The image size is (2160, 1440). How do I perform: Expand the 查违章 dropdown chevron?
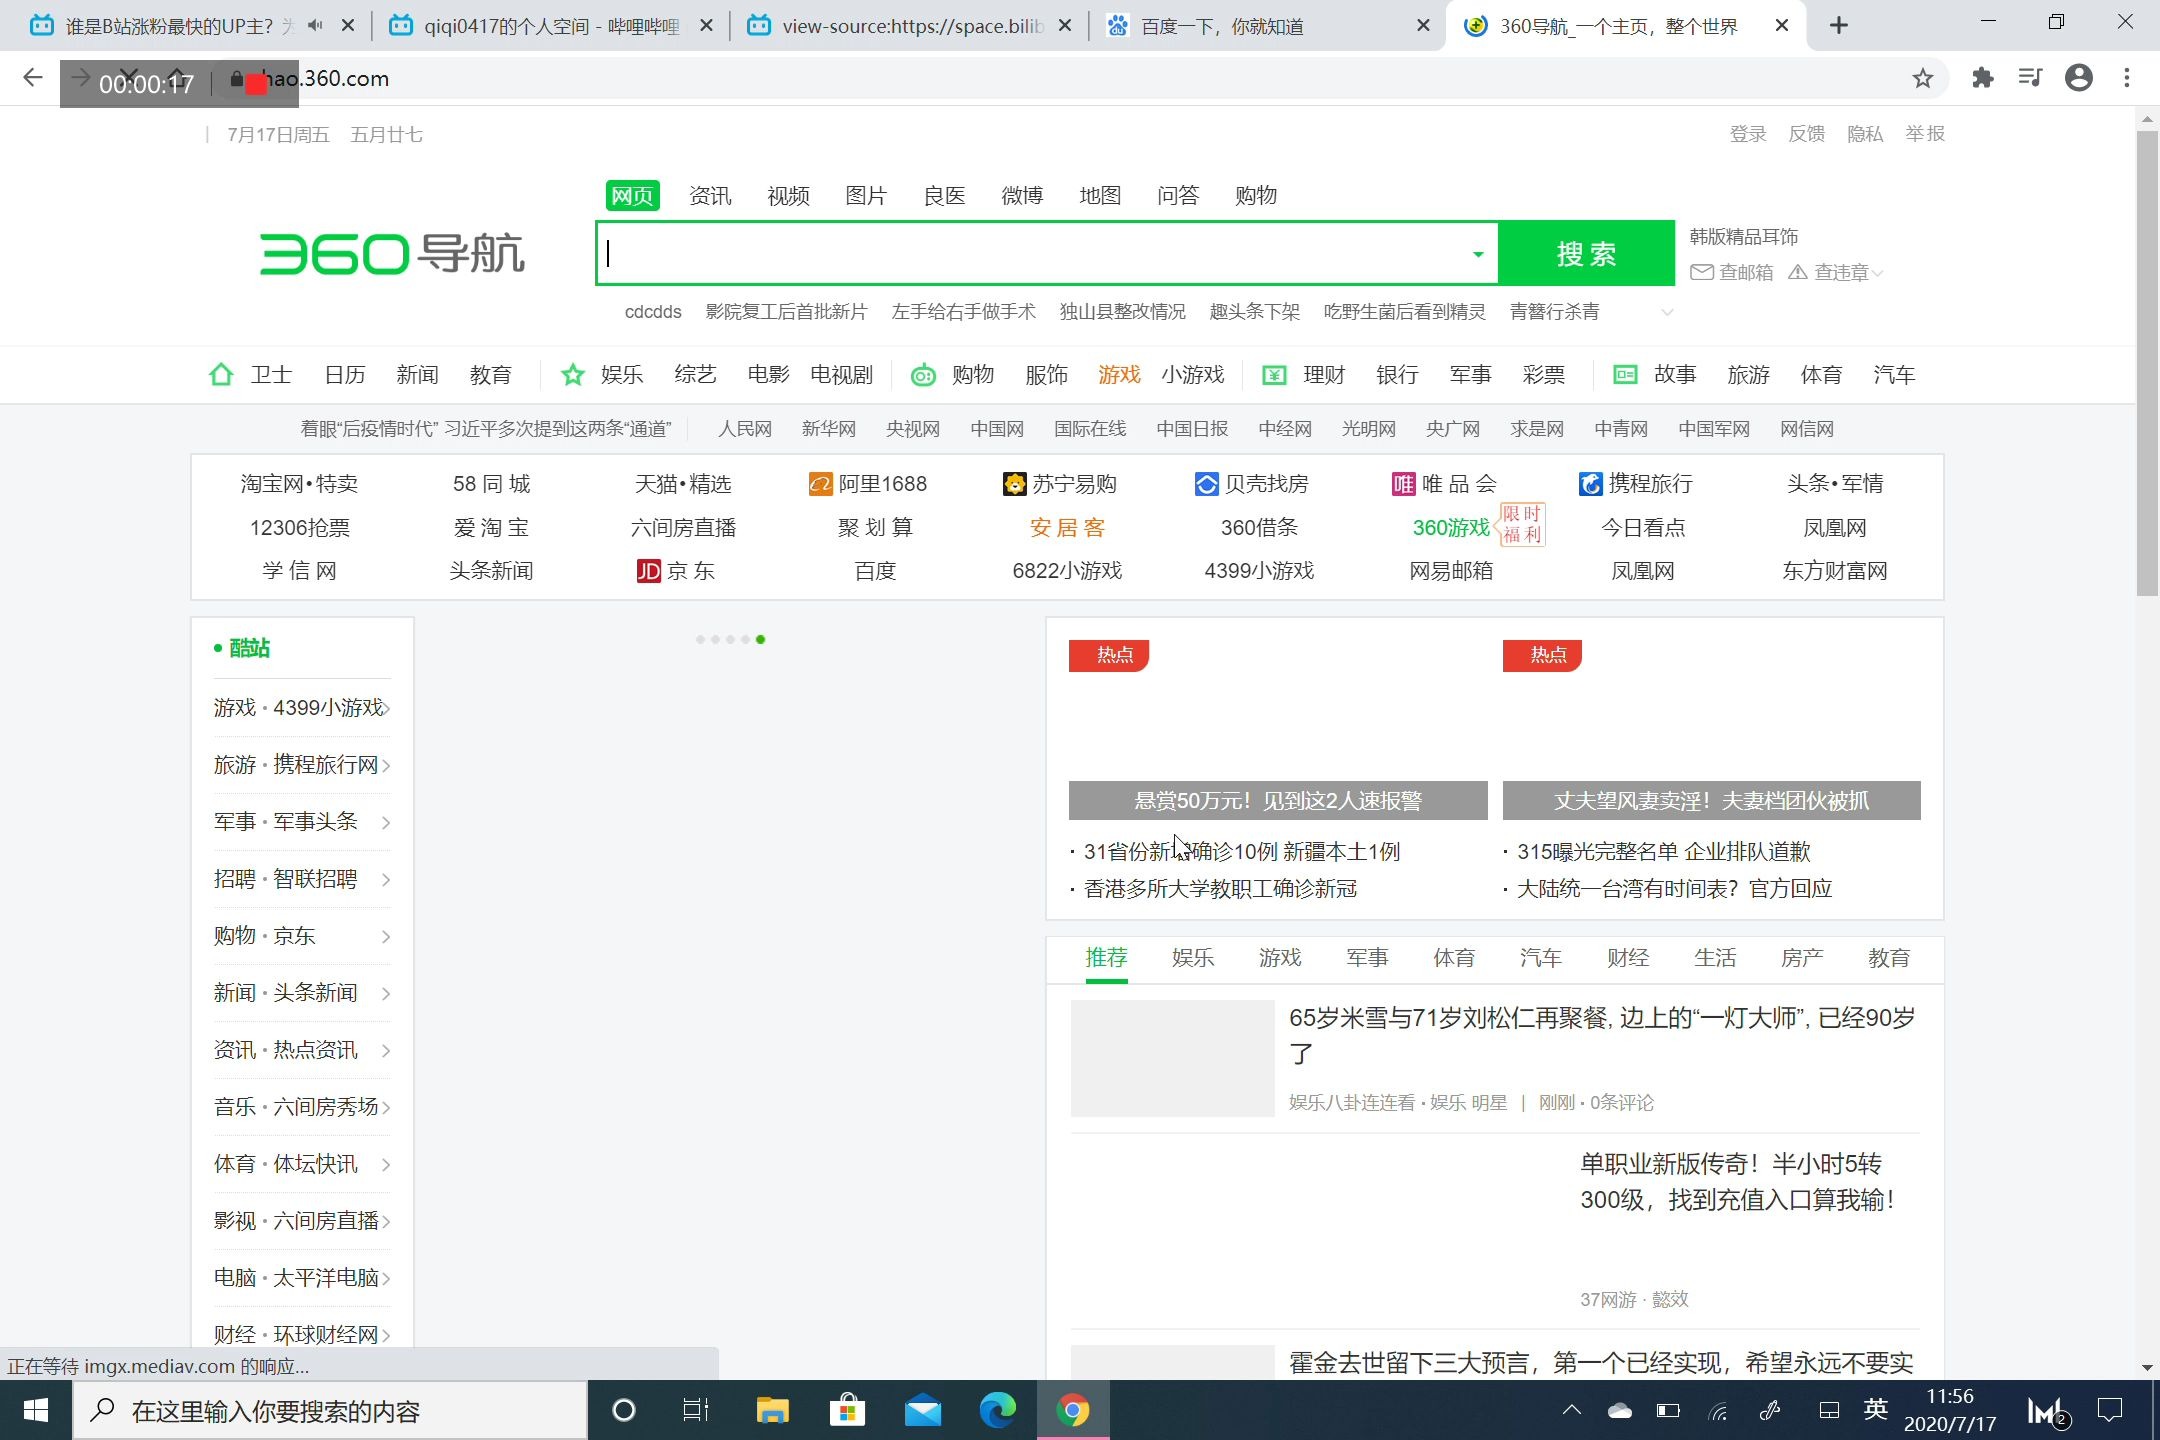coord(1878,272)
